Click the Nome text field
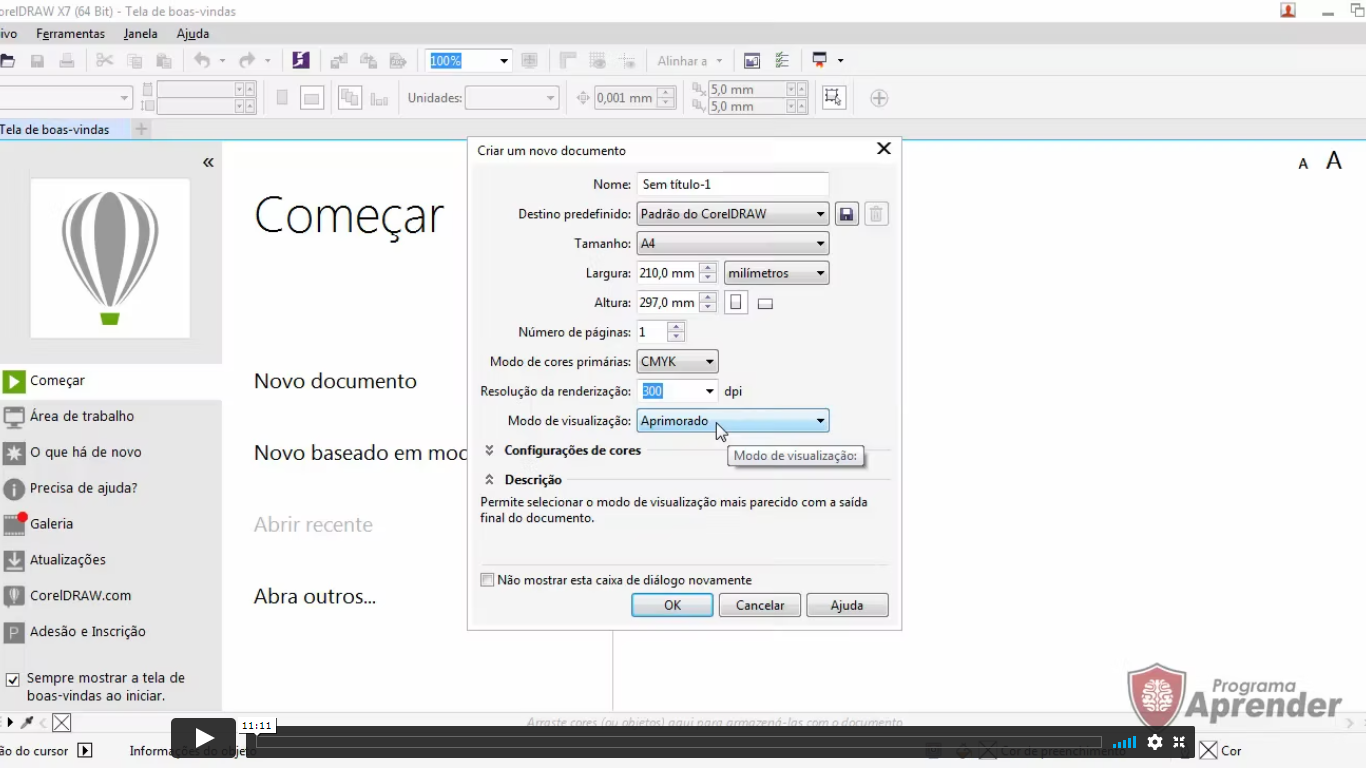1366x768 pixels. 732,184
